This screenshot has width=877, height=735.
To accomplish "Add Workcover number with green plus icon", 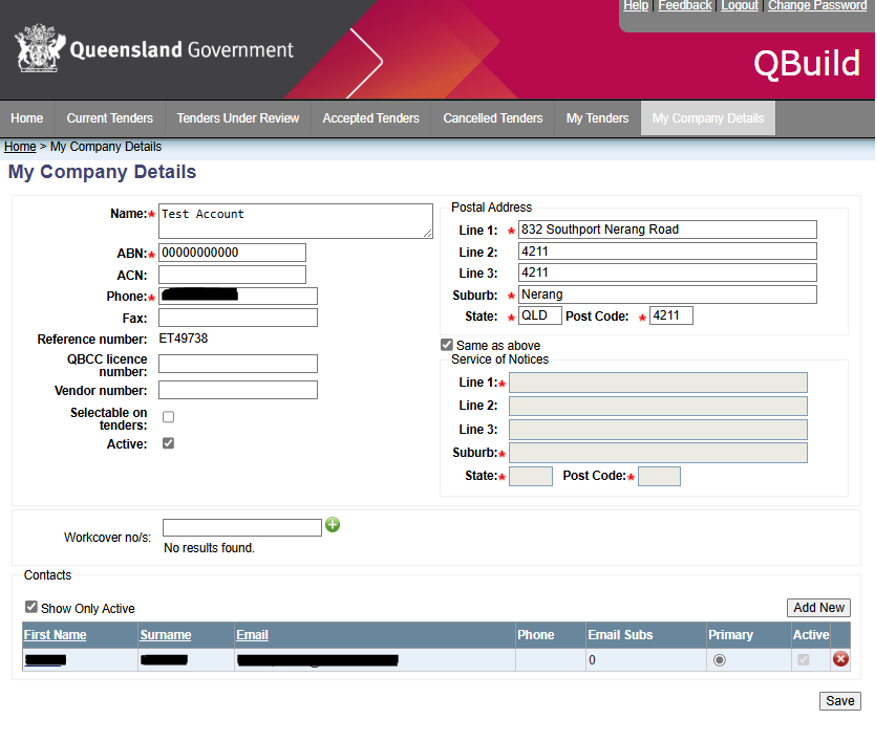I will [333, 525].
